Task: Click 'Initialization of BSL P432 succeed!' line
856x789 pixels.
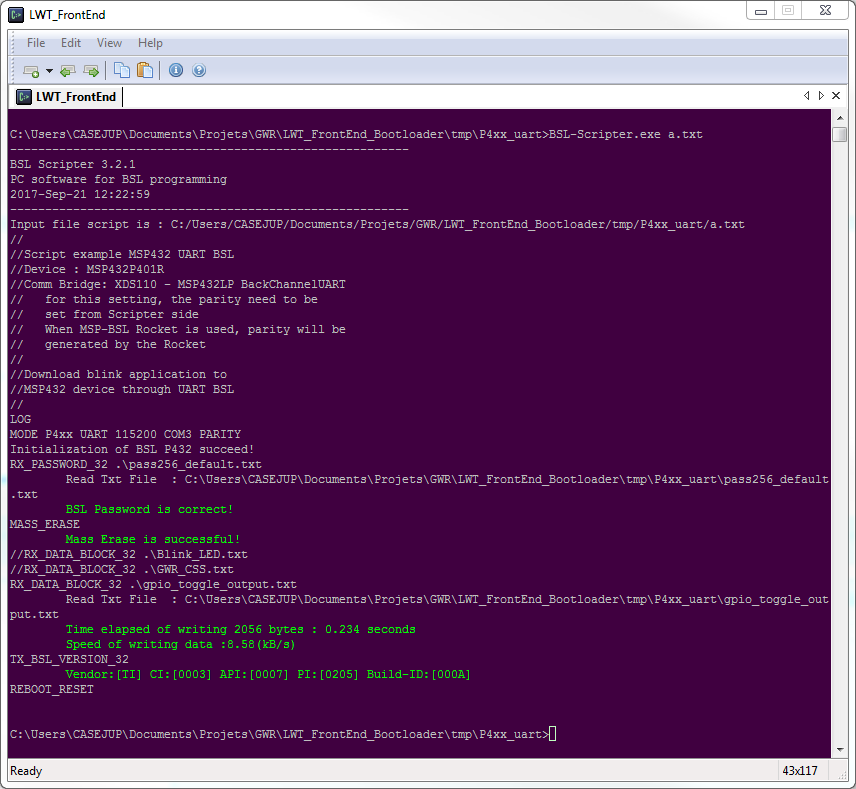Action: tap(132, 449)
